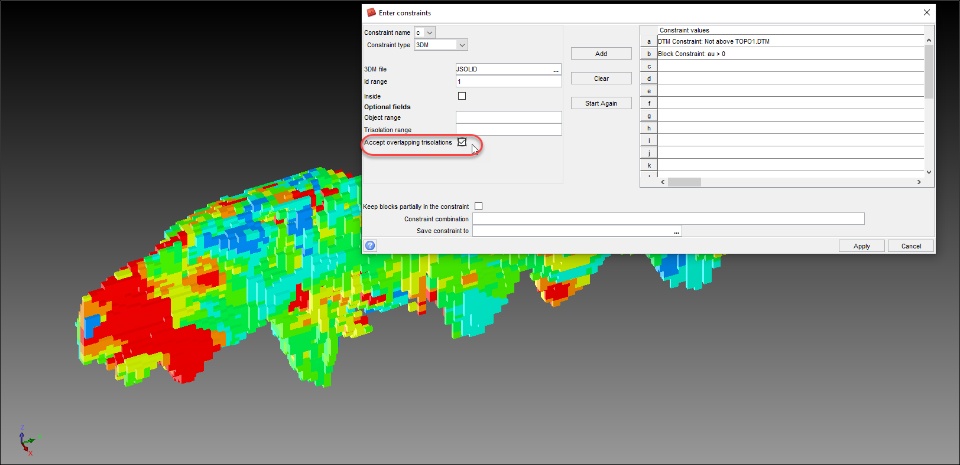Image resolution: width=960 pixels, height=465 pixels.
Task: Select the row e header
Action: (x=649, y=91)
